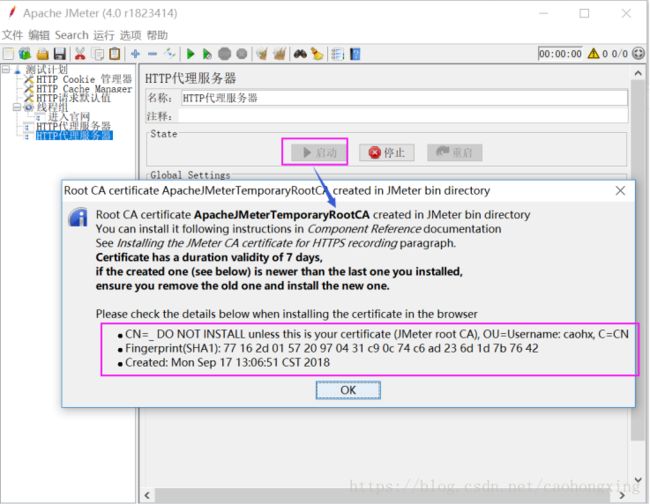Select 进入官网 under the thread group

click(69, 117)
